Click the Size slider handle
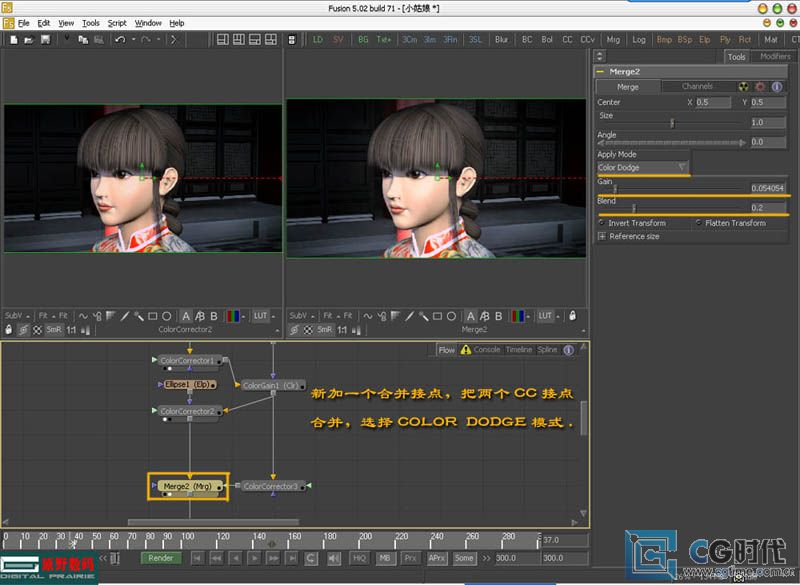 672,123
